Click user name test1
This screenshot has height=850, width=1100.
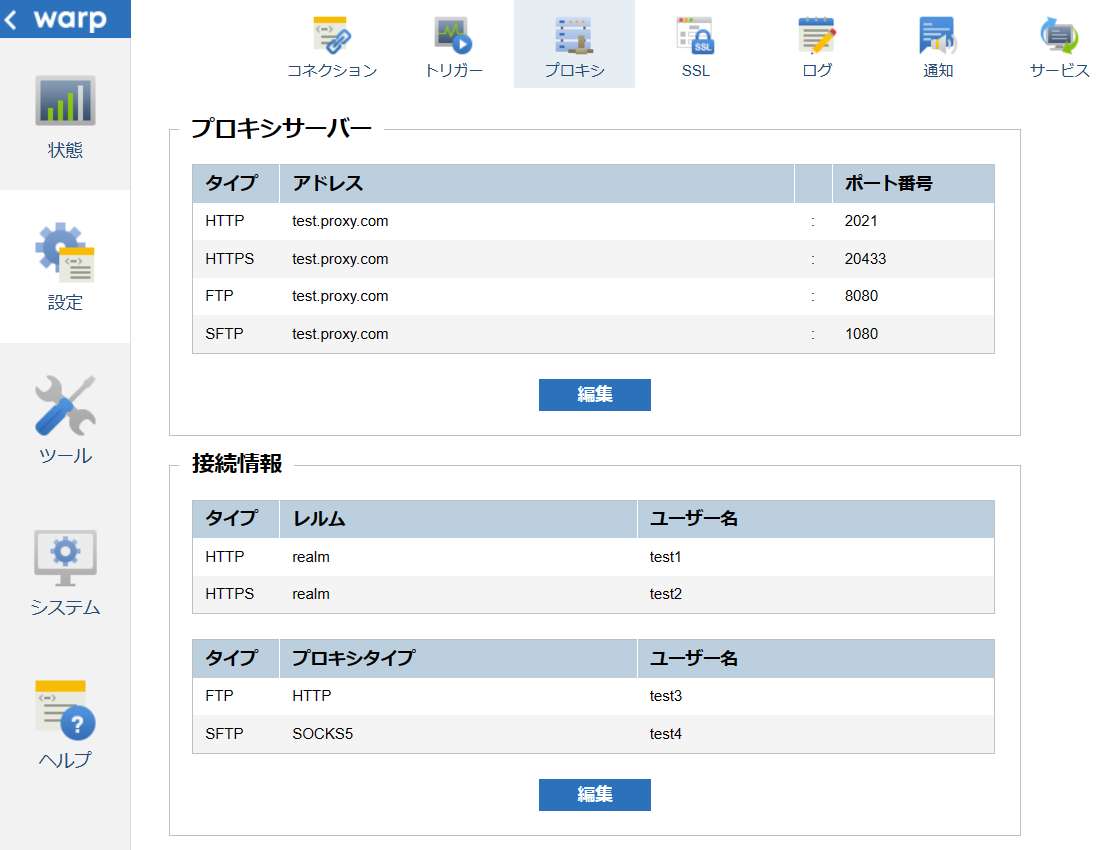coord(665,557)
